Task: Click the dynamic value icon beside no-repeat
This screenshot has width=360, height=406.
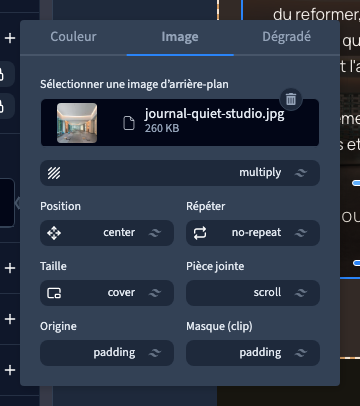Action: coord(301,233)
